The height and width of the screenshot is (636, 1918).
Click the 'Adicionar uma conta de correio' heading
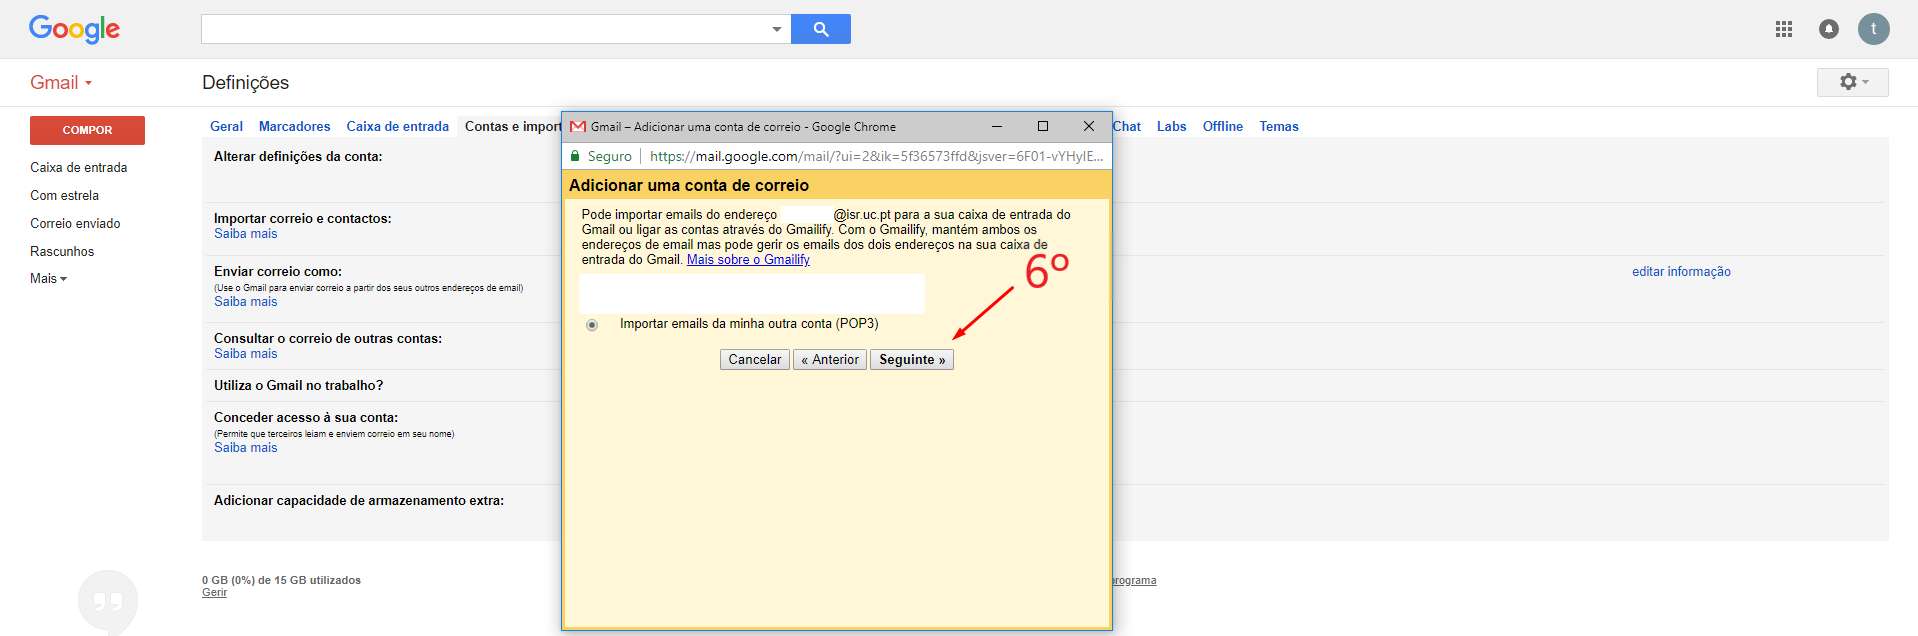coord(689,186)
